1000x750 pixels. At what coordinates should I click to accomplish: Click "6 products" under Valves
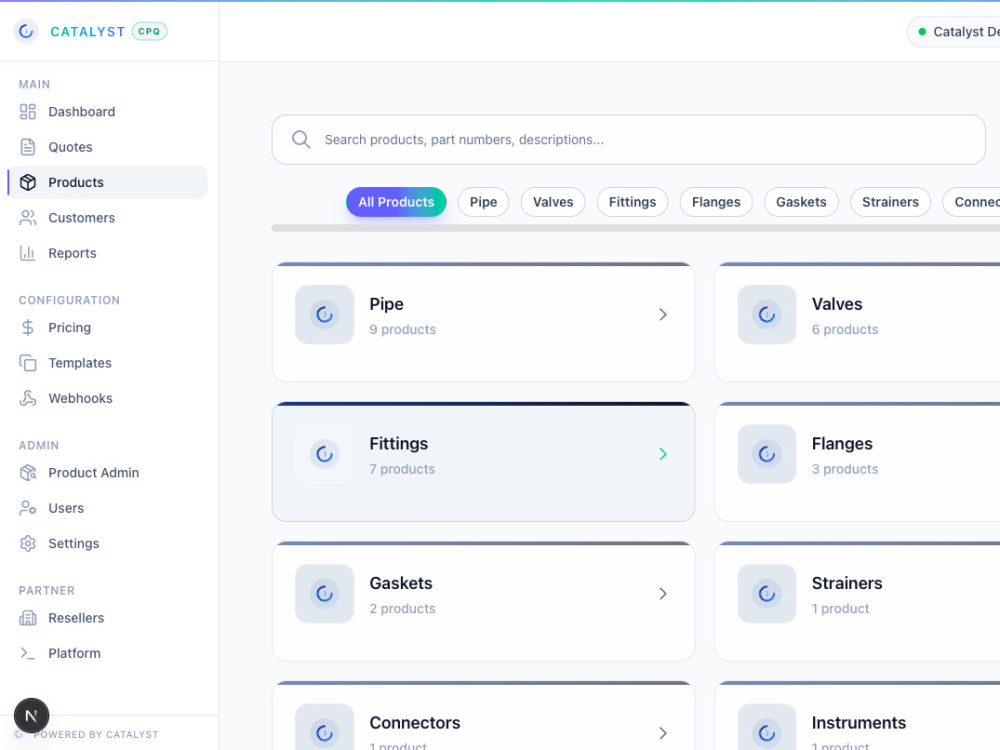coord(844,330)
